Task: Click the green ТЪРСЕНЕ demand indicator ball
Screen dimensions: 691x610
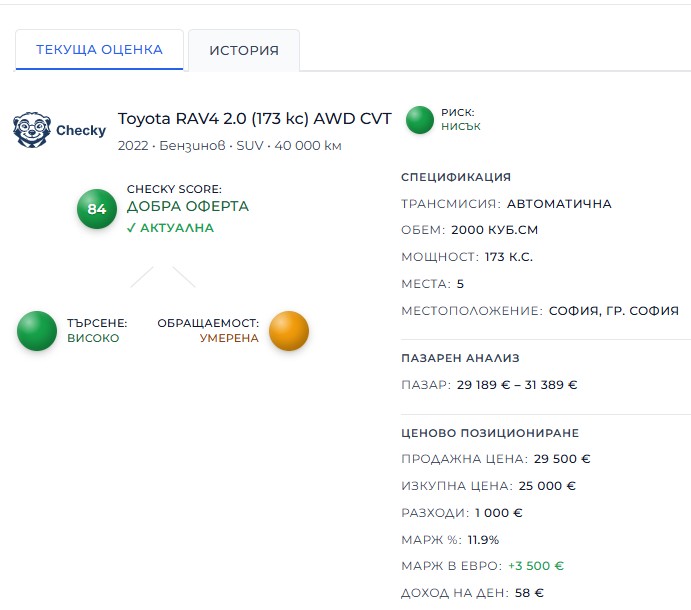Action: pyautogui.click(x=37, y=331)
